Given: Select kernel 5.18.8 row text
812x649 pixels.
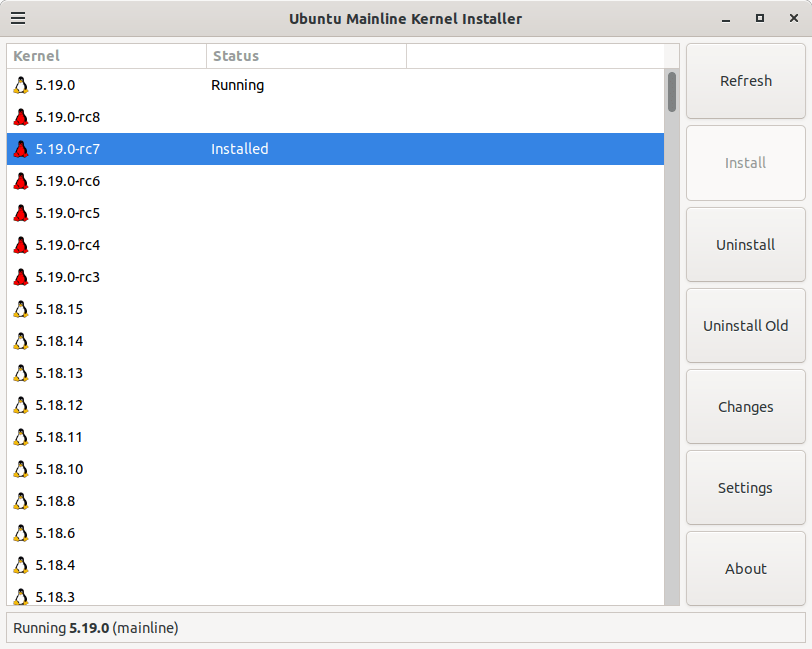Looking at the screenshot, I should [x=55, y=501].
